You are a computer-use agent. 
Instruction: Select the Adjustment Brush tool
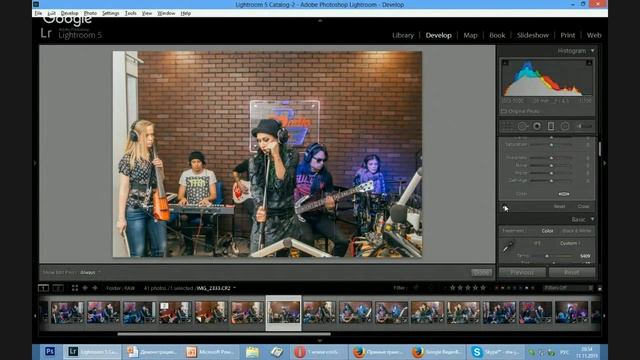coord(584,127)
